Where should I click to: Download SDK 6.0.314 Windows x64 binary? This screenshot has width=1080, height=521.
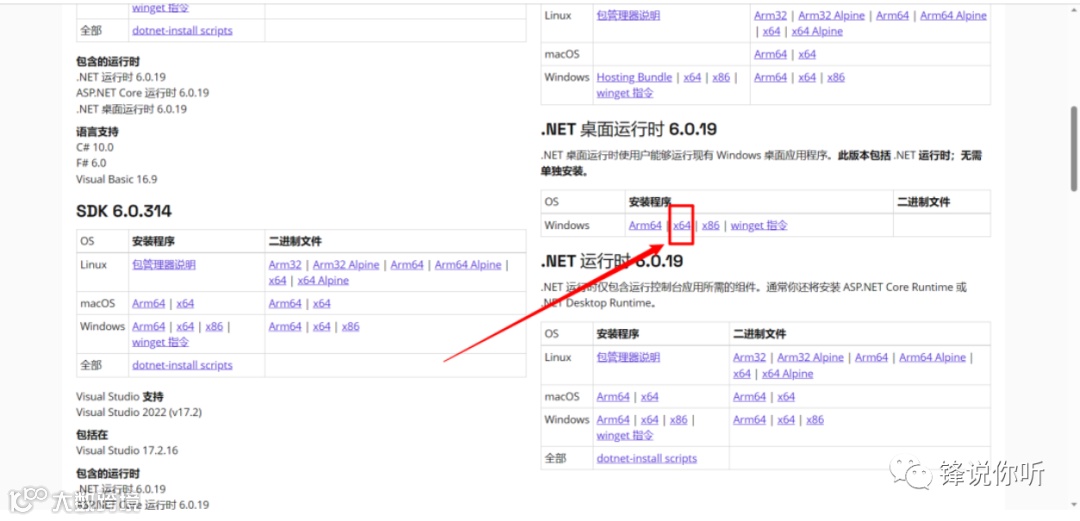[x=322, y=326]
